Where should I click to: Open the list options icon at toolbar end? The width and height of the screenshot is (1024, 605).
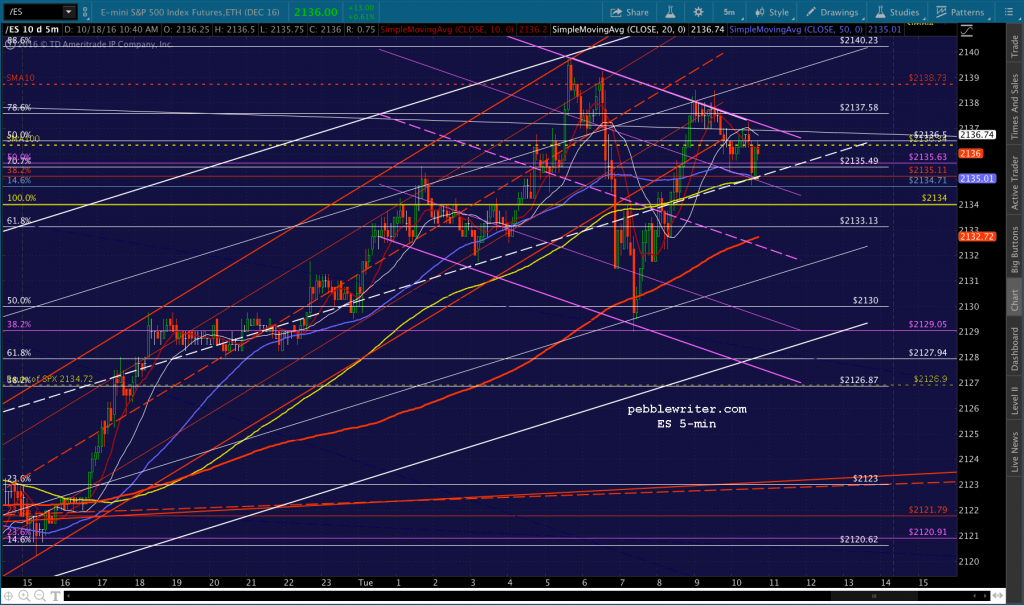tap(1008, 12)
